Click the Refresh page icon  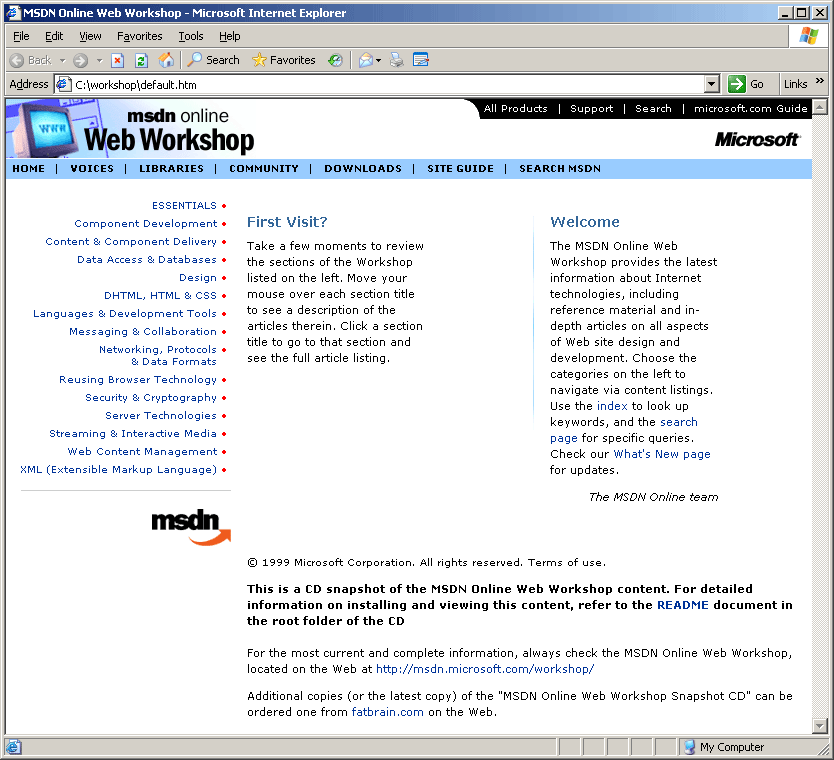tap(141, 60)
